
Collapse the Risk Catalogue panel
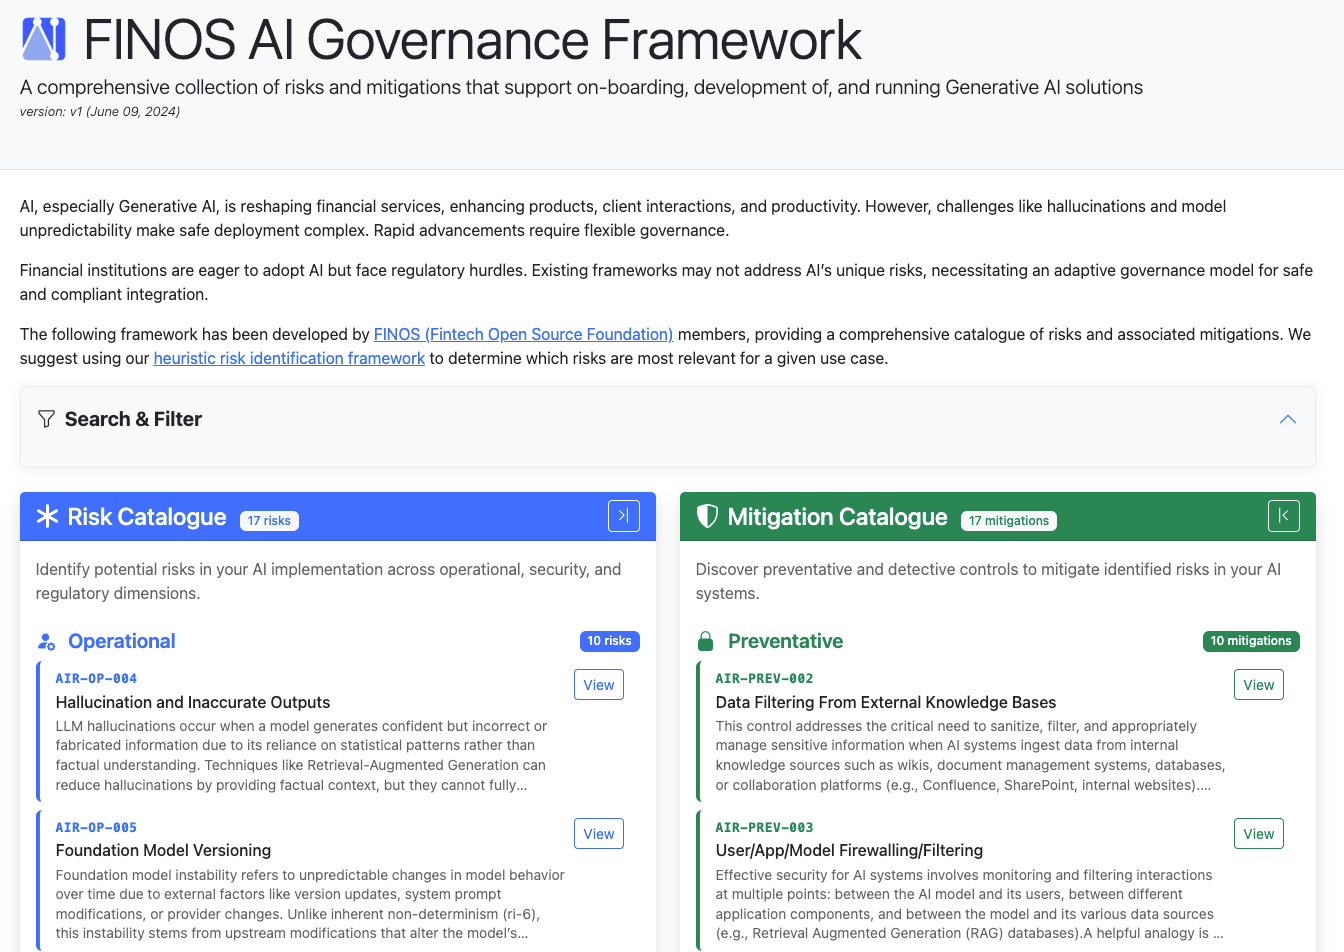pos(623,516)
